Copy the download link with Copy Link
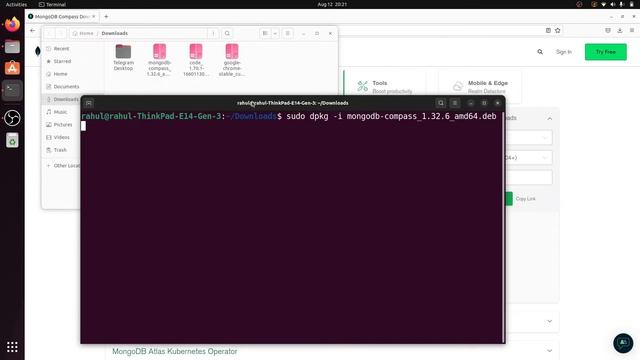 (525, 199)
